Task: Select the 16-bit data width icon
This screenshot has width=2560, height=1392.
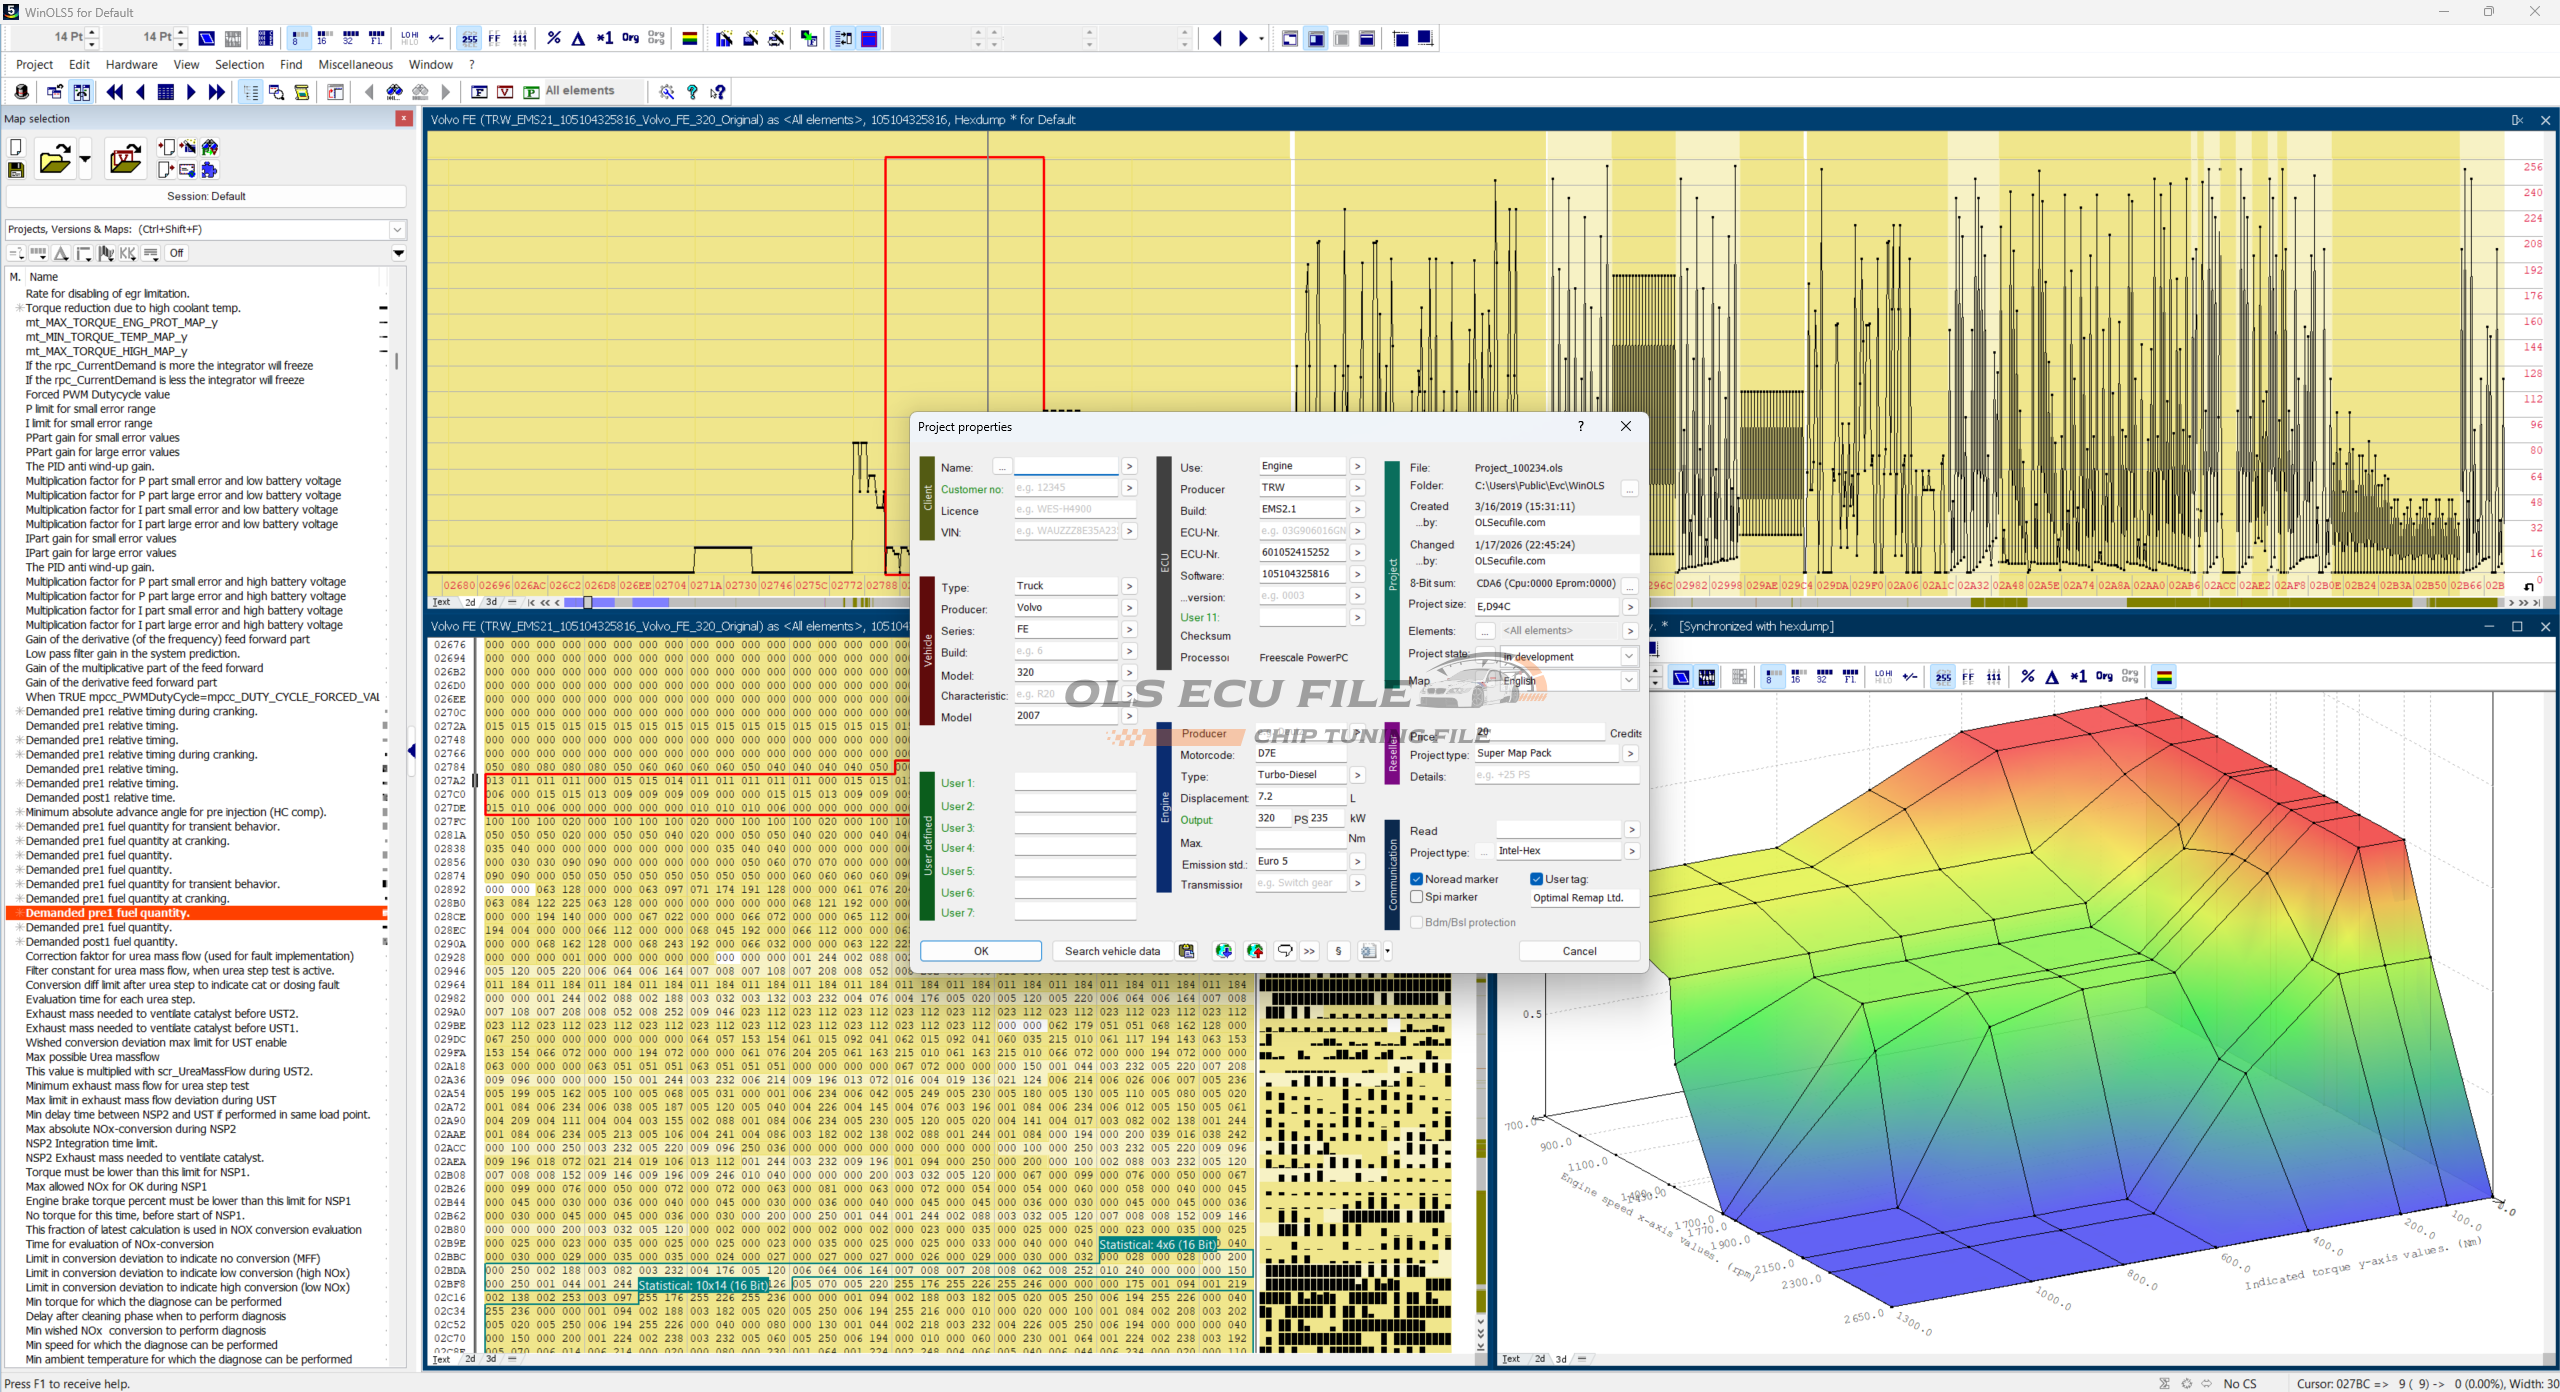Action: click(324, 38)
